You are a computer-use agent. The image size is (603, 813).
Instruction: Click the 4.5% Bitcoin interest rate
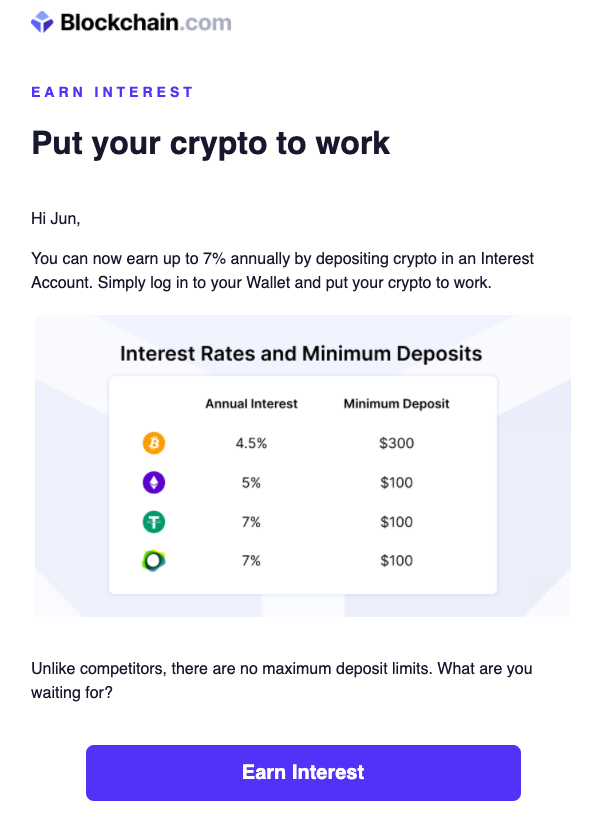click(251, 443)
